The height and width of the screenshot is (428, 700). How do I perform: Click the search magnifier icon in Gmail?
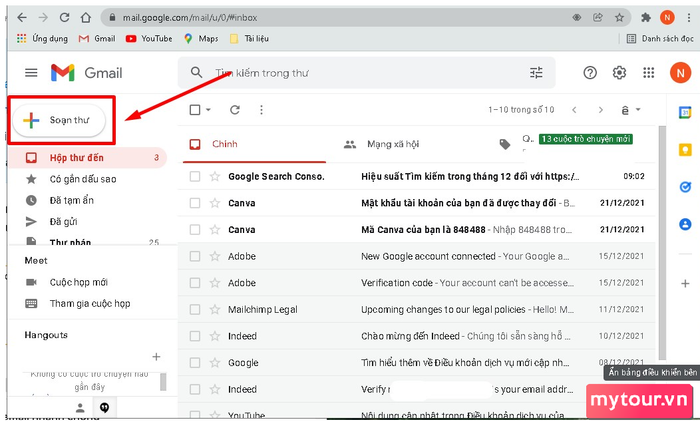pyautogui.click(x=196, y=72)
